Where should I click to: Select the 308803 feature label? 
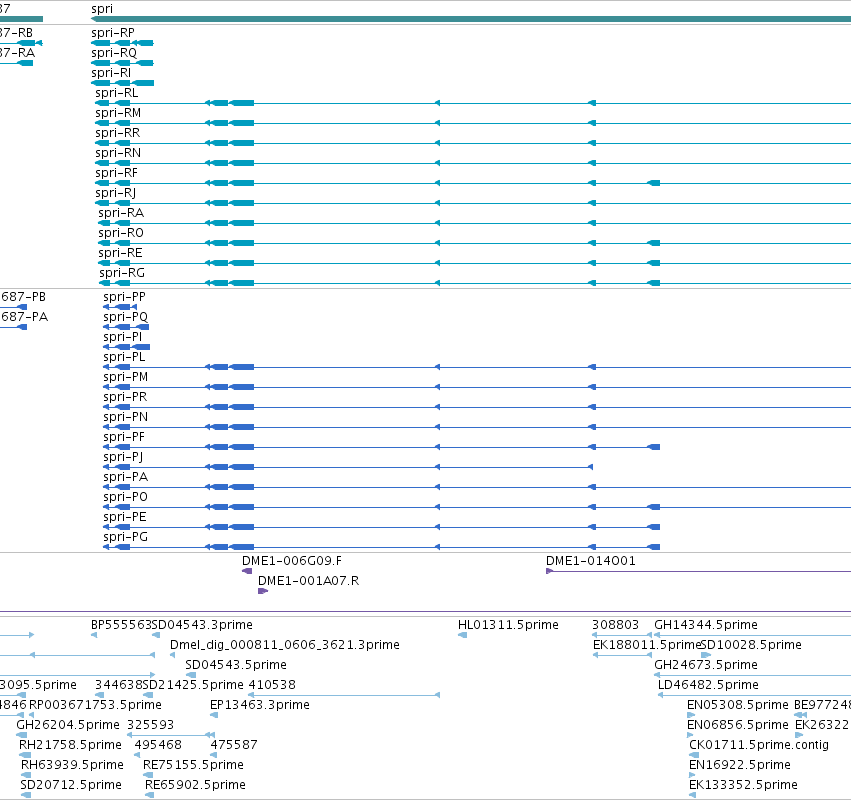tap(615, 625)
